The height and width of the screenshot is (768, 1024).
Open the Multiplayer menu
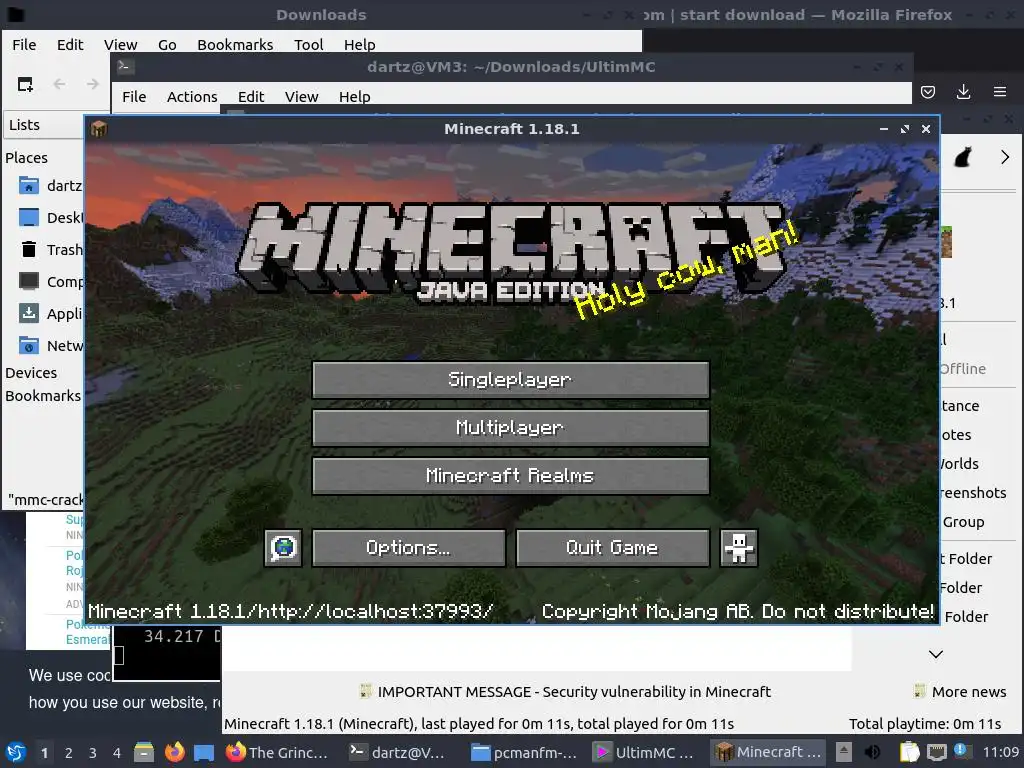[x=511, y=428]
